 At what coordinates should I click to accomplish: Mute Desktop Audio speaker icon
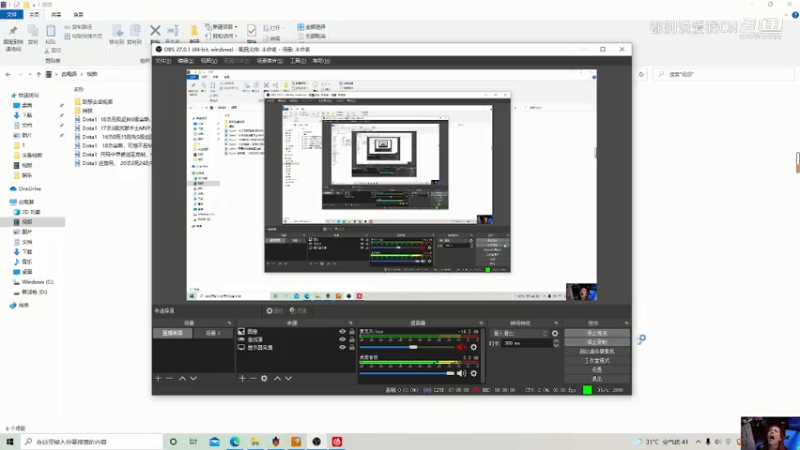click(461, 373)
